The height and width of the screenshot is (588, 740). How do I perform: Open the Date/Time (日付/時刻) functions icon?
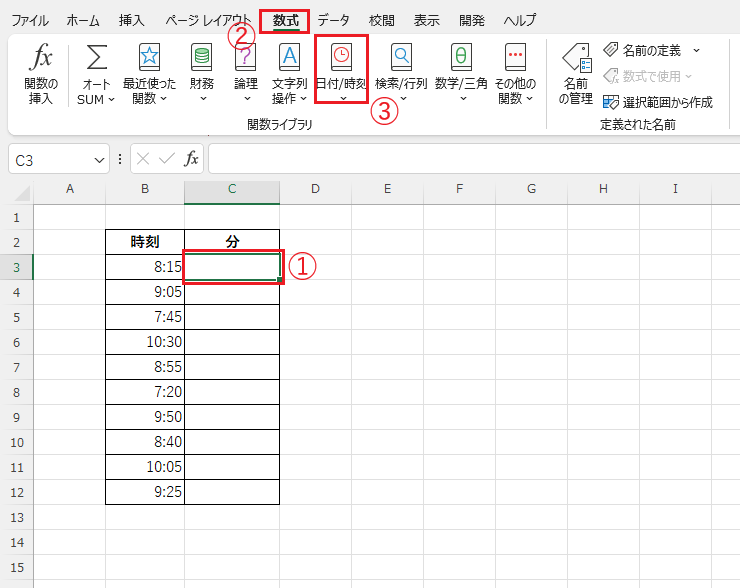[x=341, y=57]
